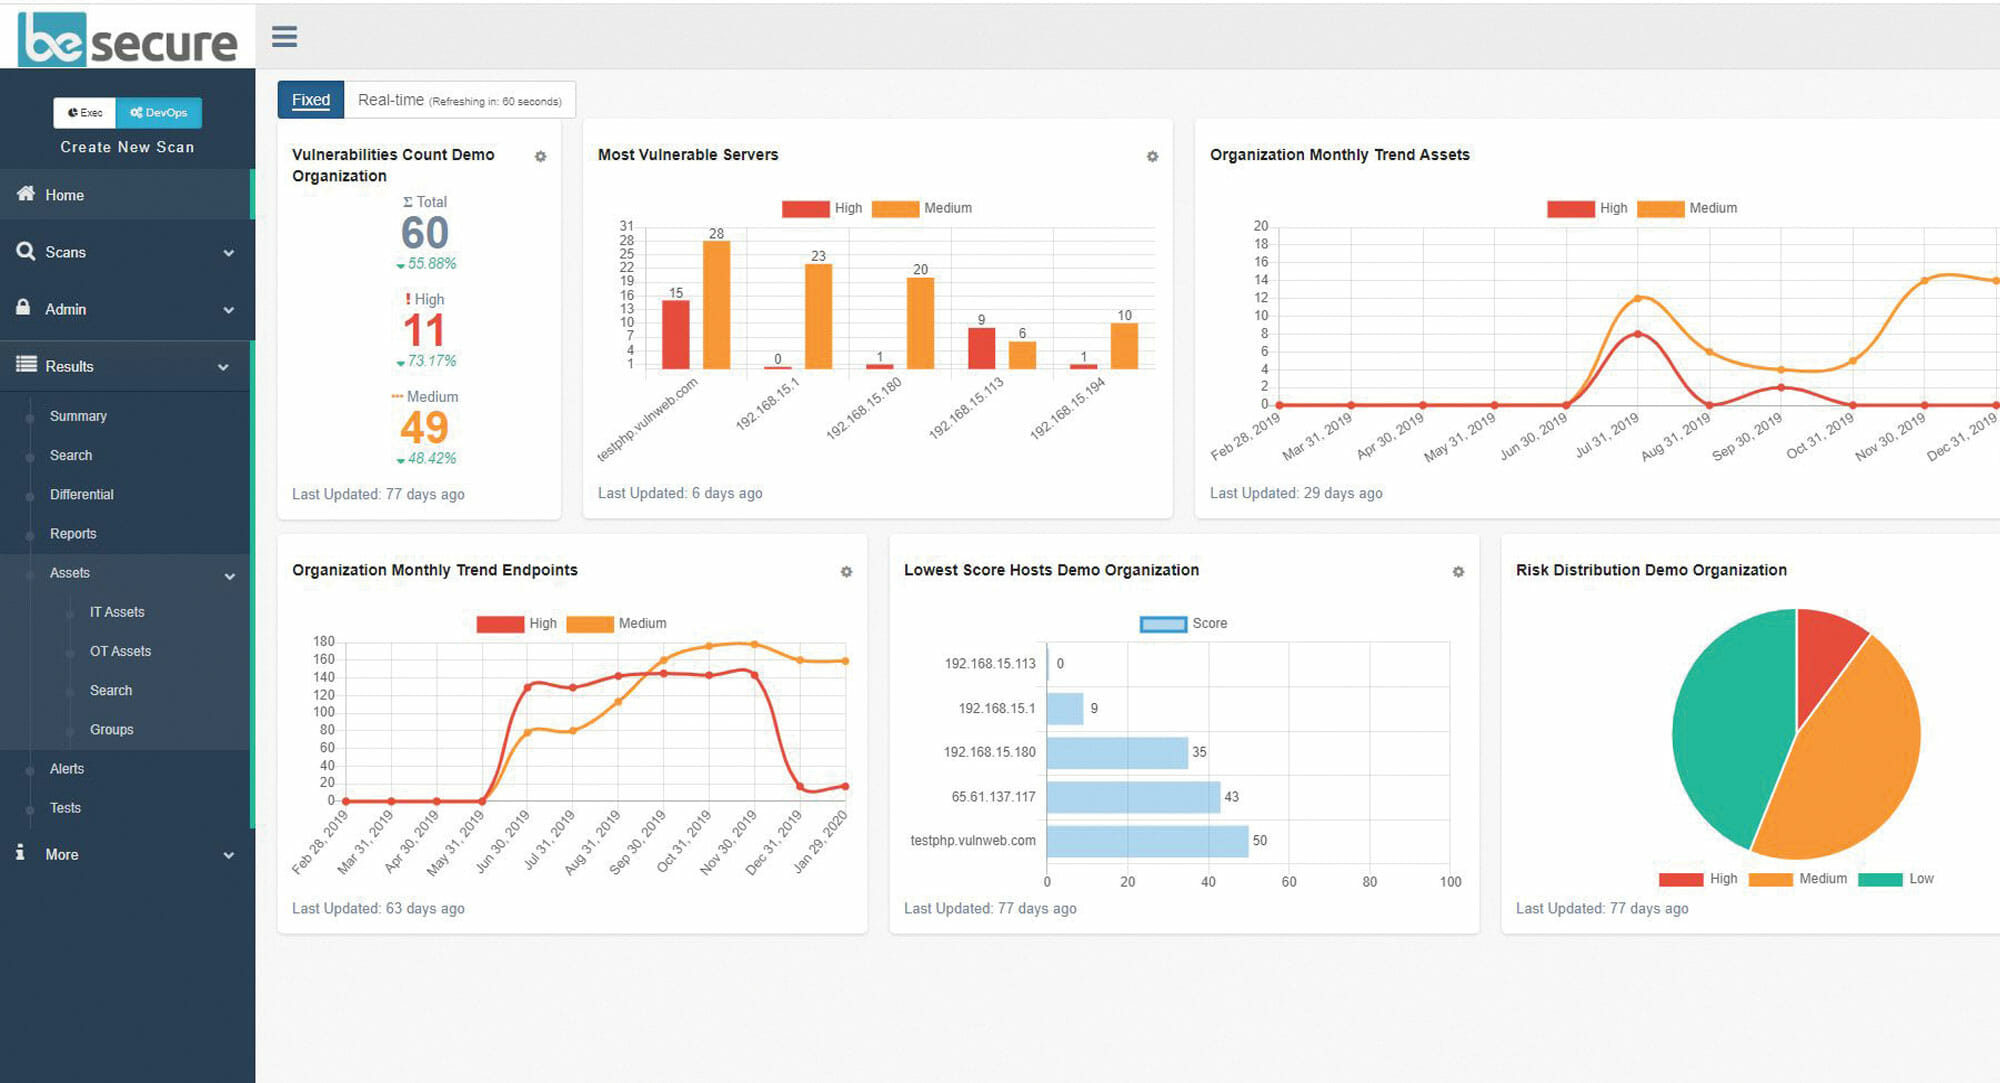Expand the Scans menu chevron

pyautogui.click(x=229, y=253)
